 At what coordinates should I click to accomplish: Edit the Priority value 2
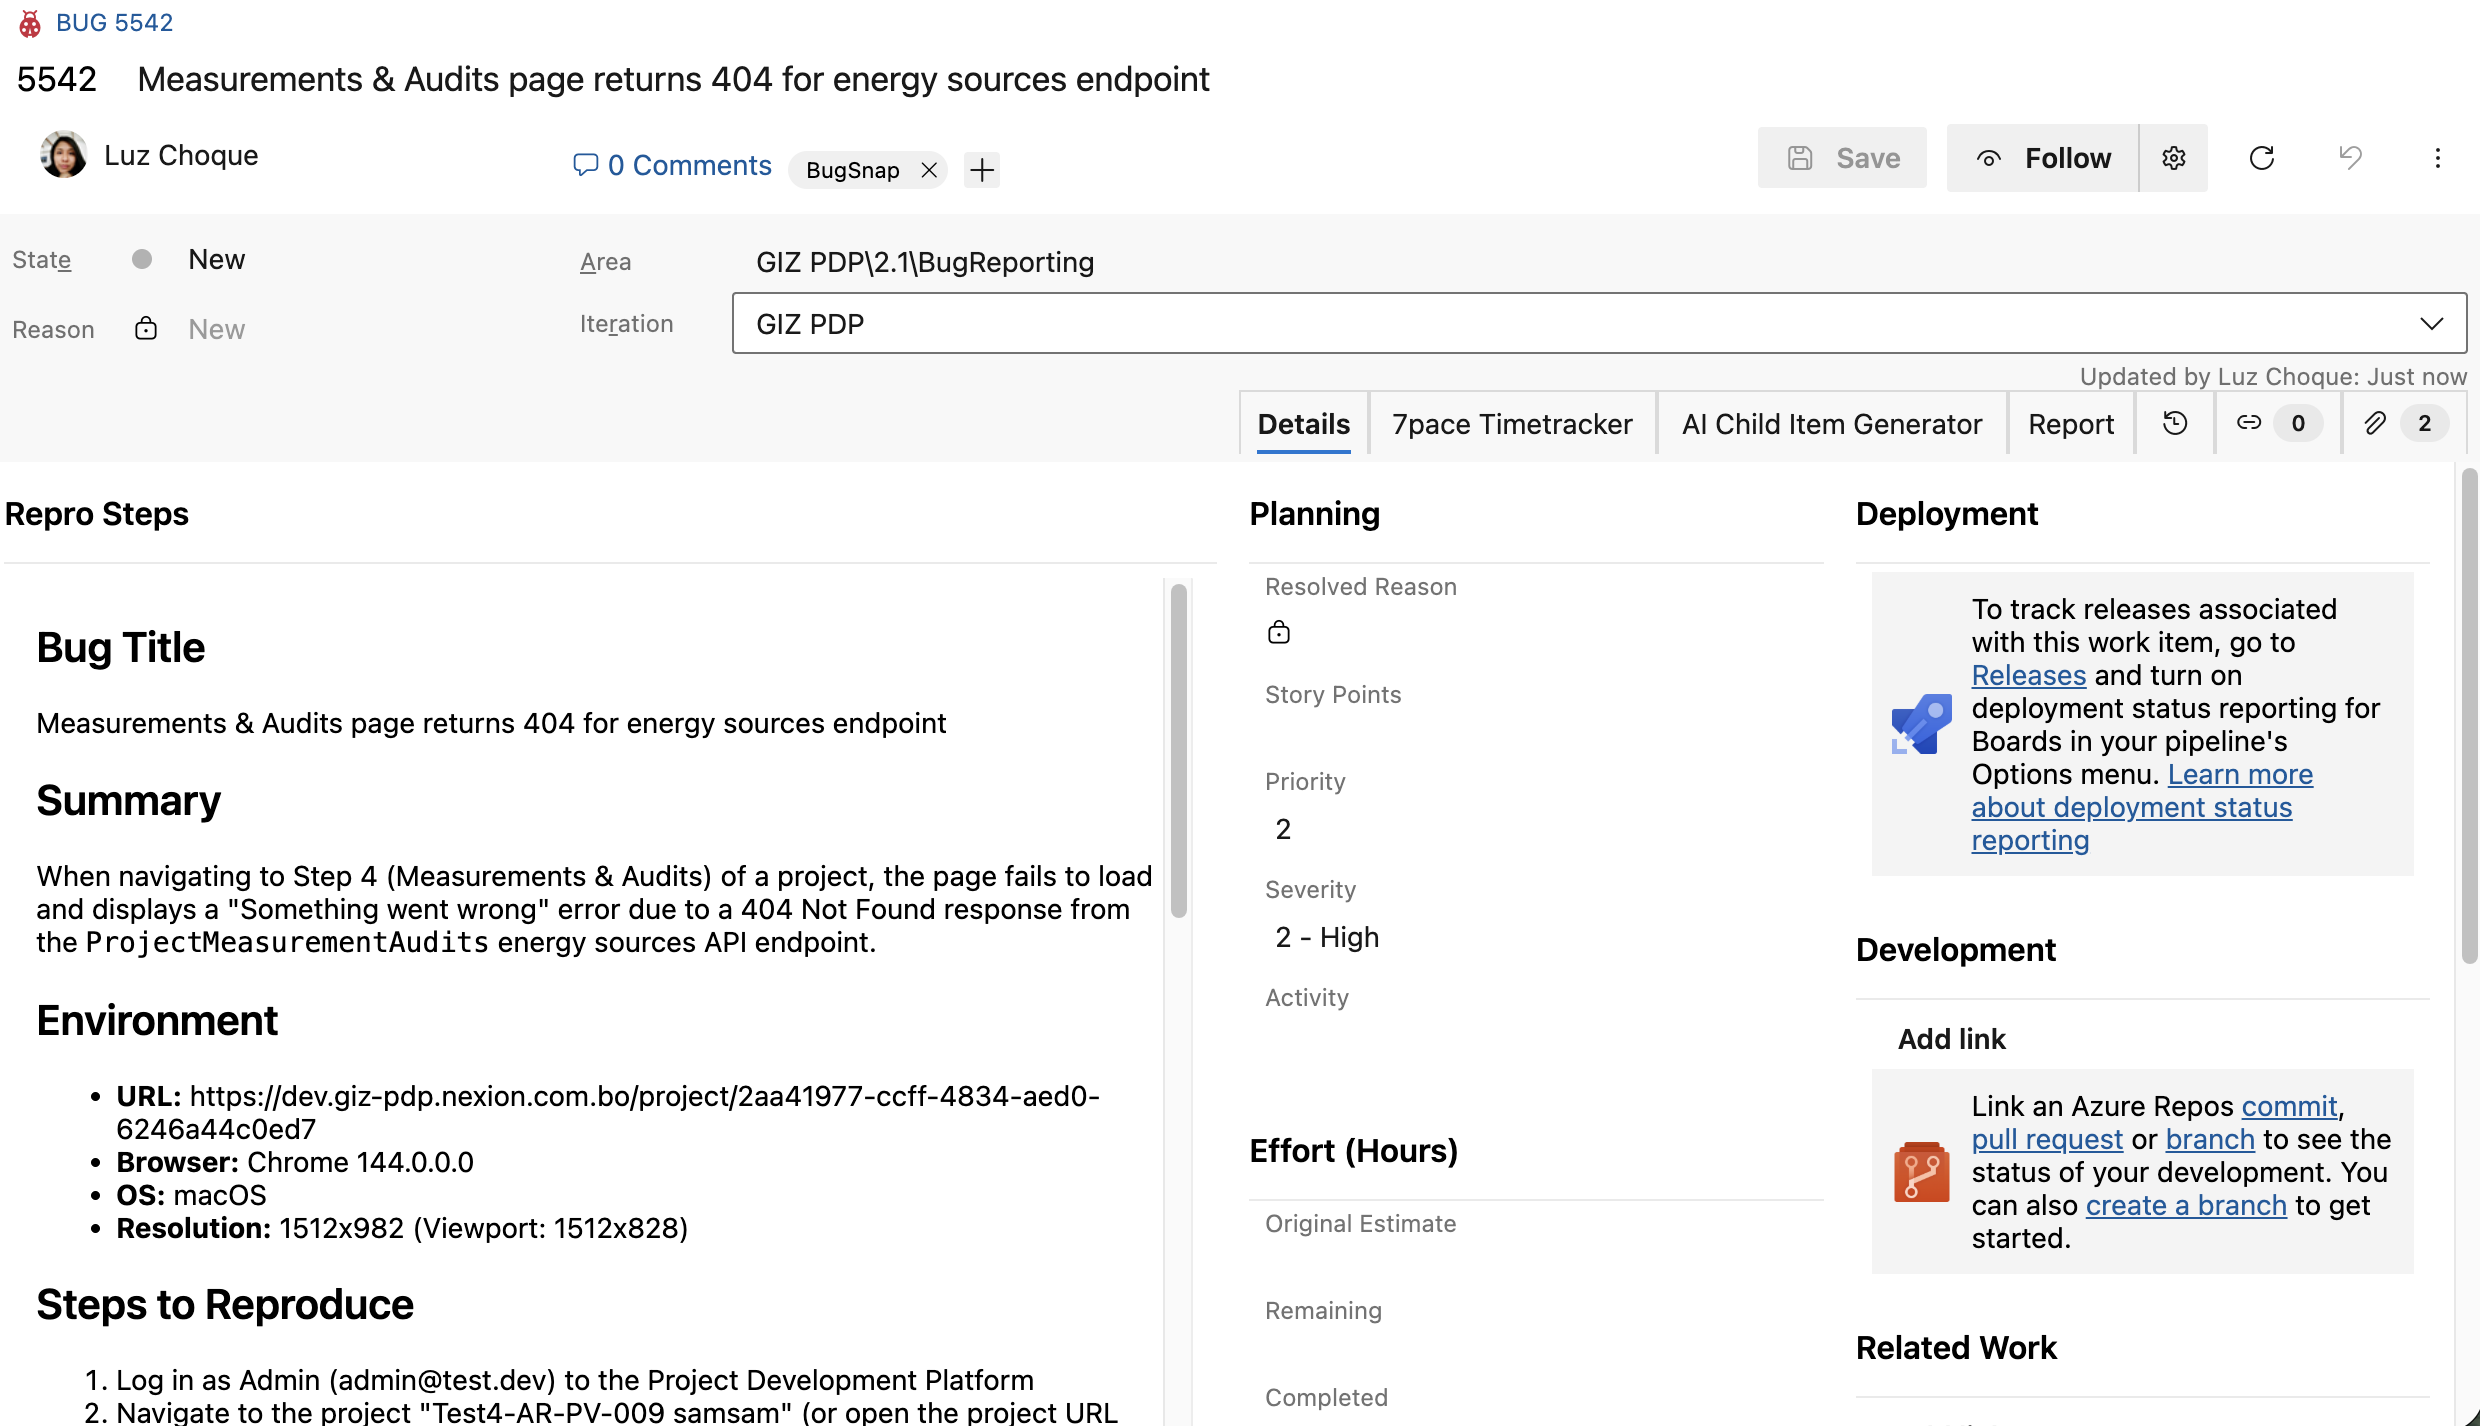coord(1283,829)
